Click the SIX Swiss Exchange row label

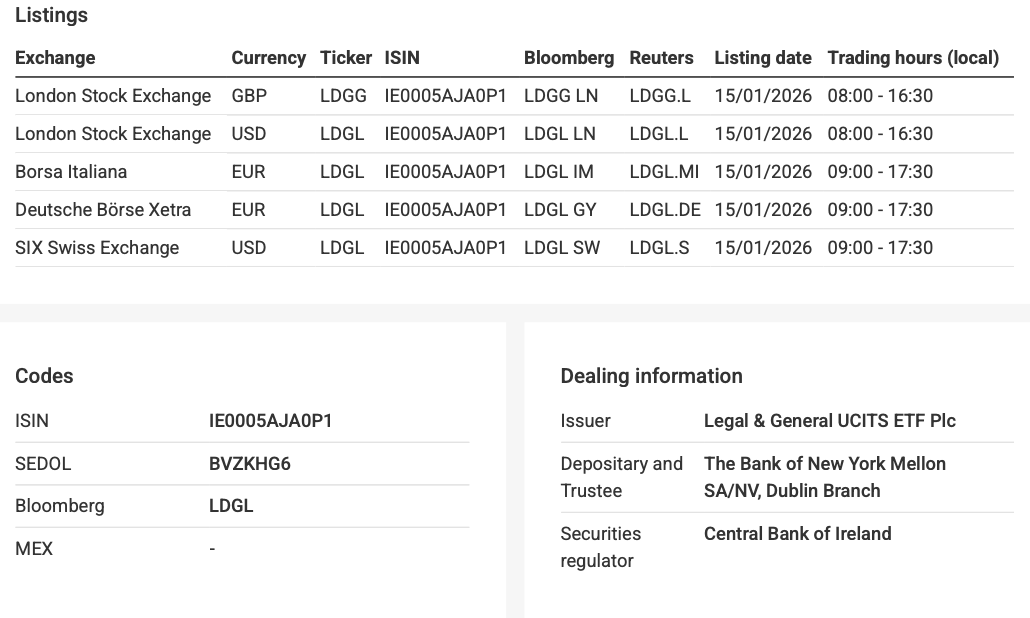97,248
